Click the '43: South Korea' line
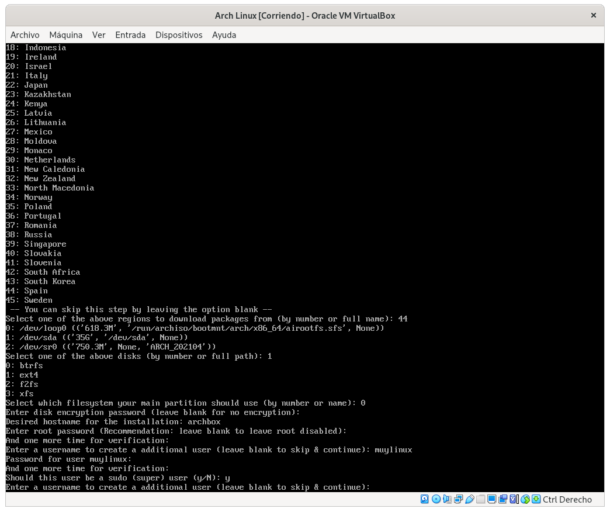610x512 pixels. point(40,281)
